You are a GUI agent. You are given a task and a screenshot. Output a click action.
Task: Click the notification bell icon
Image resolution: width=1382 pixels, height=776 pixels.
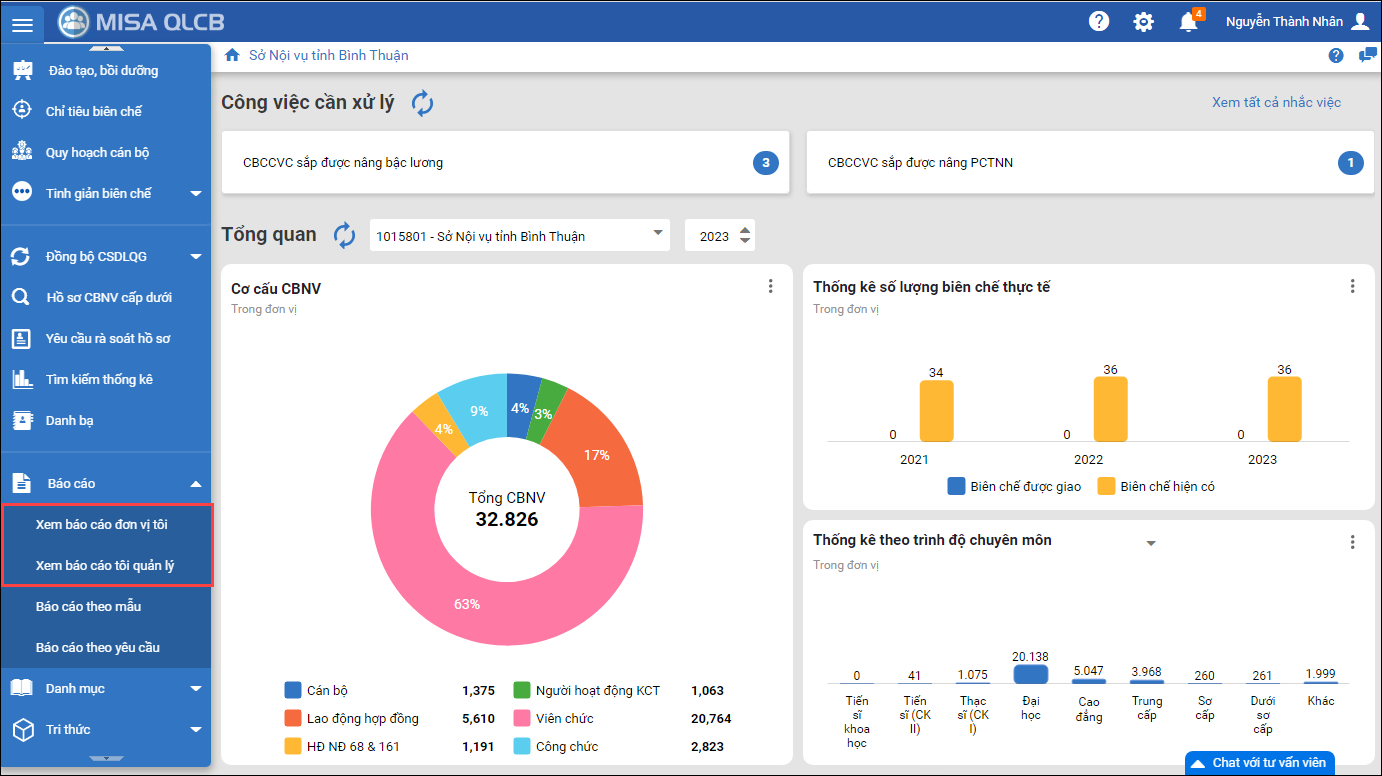tap(1188, 22)
